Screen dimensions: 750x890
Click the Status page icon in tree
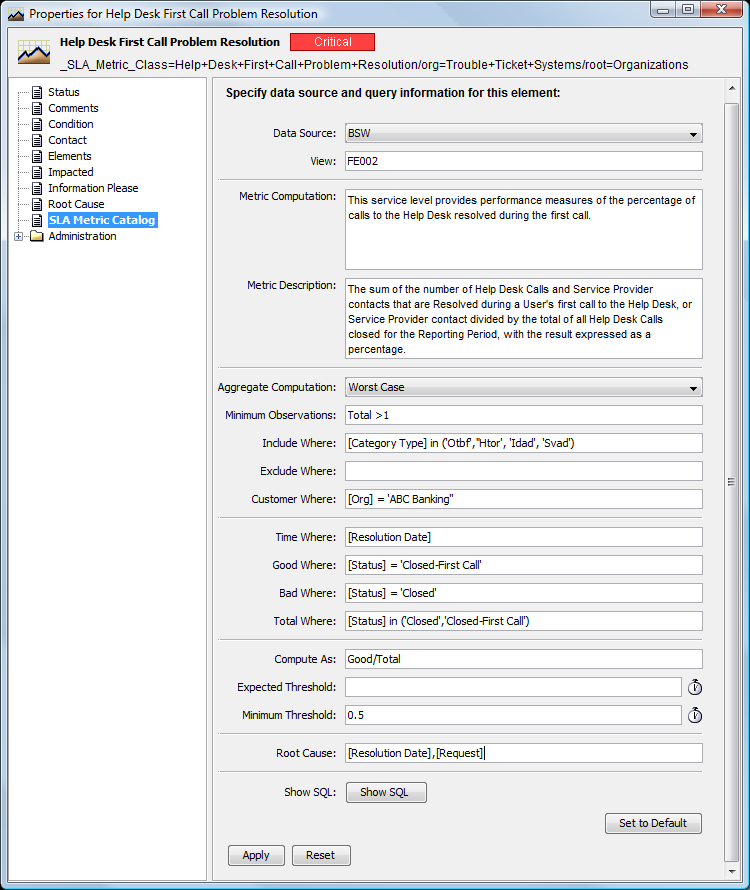click(x=37, y=92)
